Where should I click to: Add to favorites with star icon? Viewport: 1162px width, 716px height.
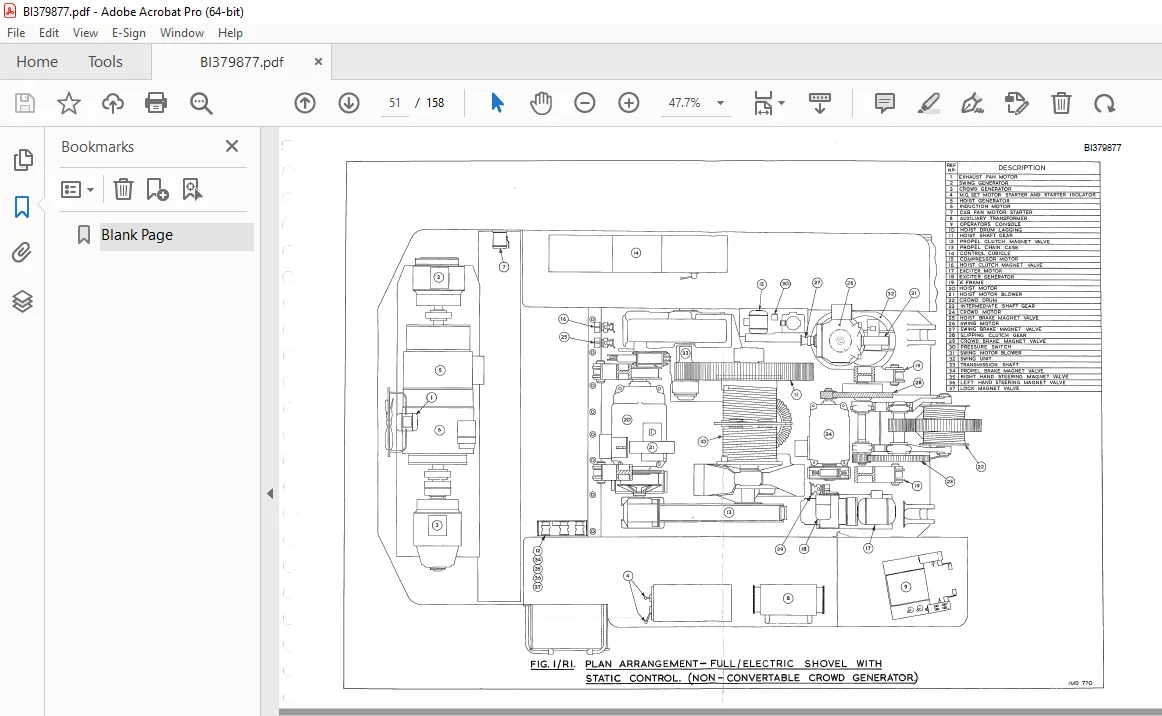[69, 103]
